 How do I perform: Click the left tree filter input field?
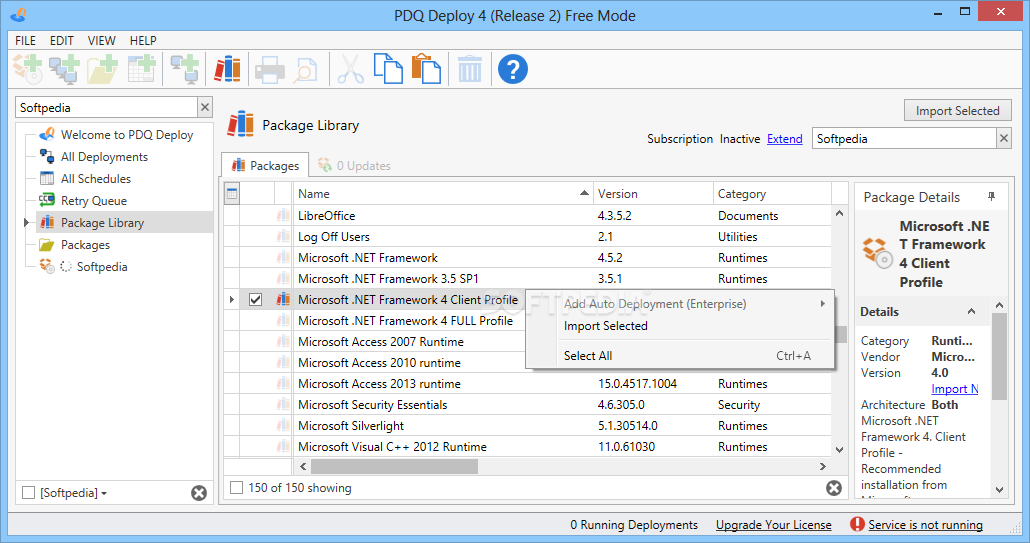click(x=106, y=107)
